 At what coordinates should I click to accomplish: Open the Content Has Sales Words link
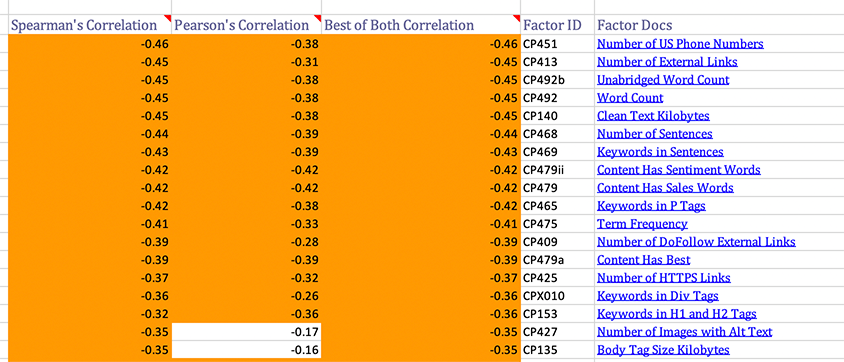[x=665, y=188]
